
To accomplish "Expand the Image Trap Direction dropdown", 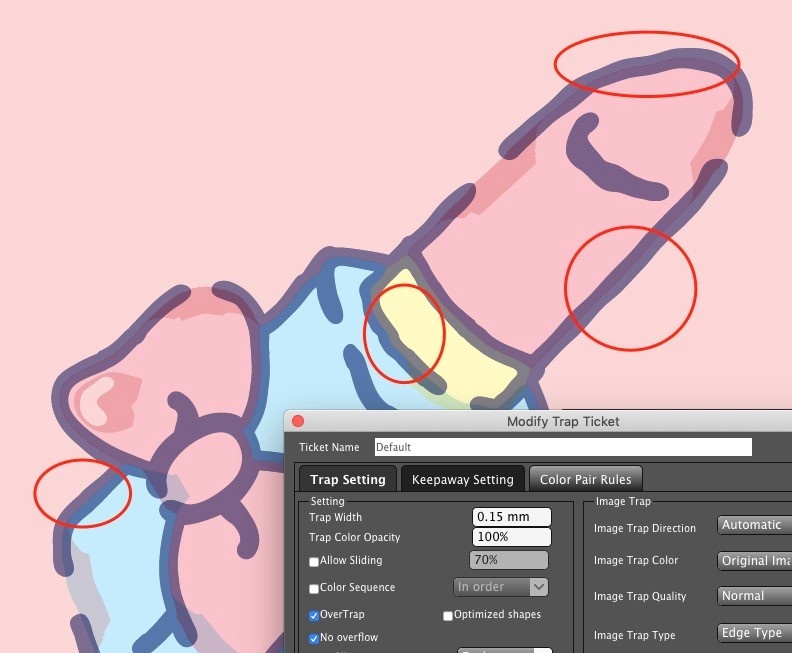I will click(x=754, y=525).
